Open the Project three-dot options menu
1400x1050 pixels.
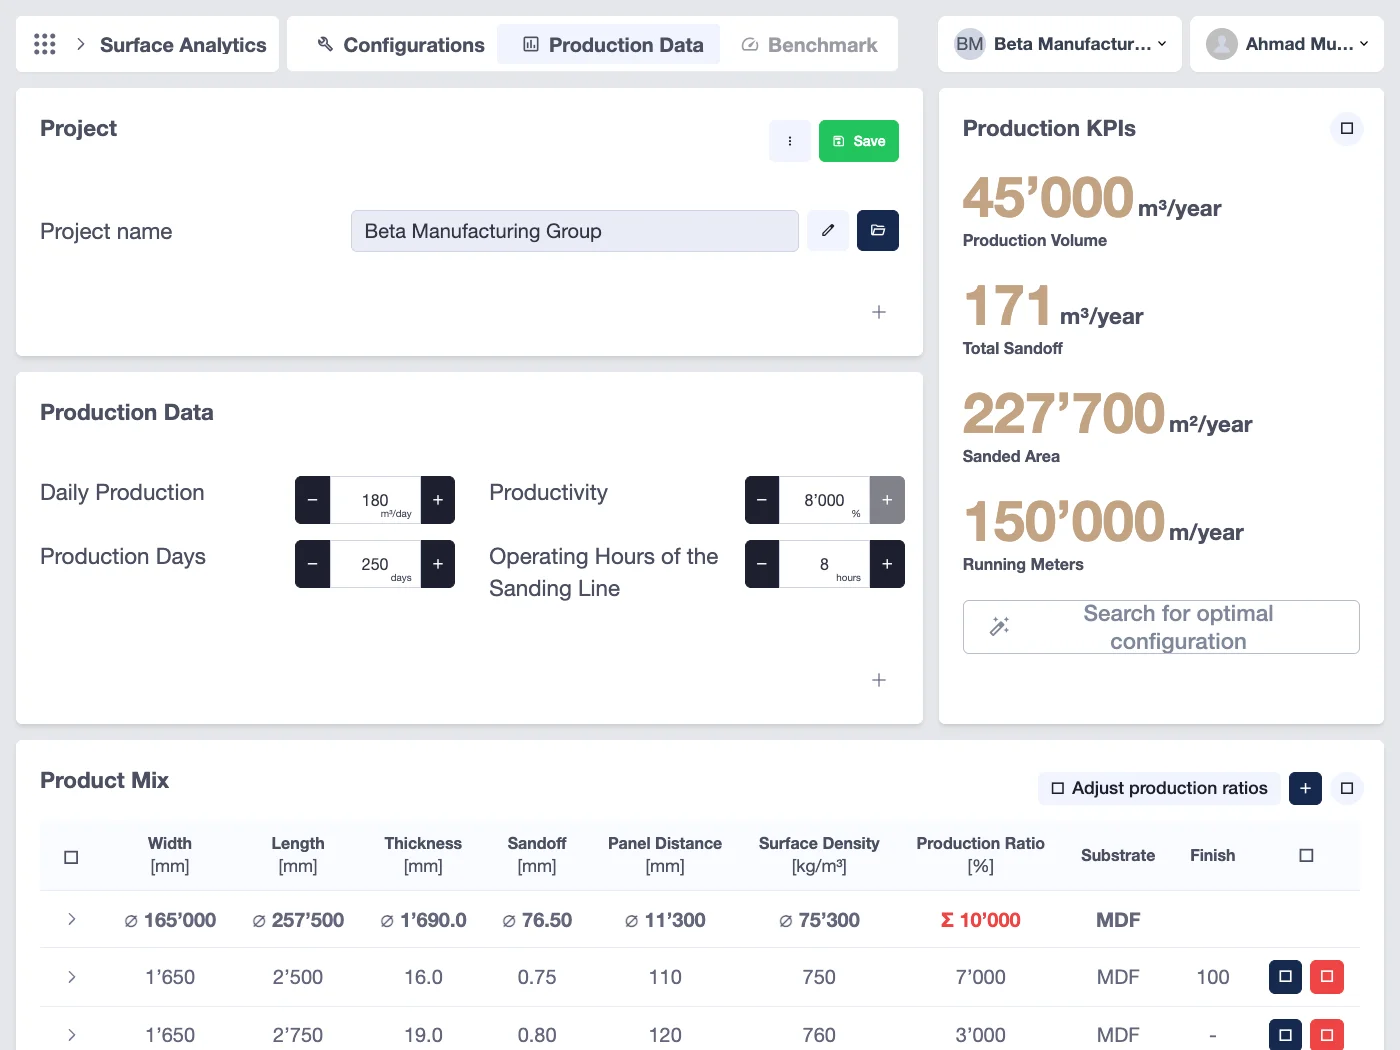790,141
